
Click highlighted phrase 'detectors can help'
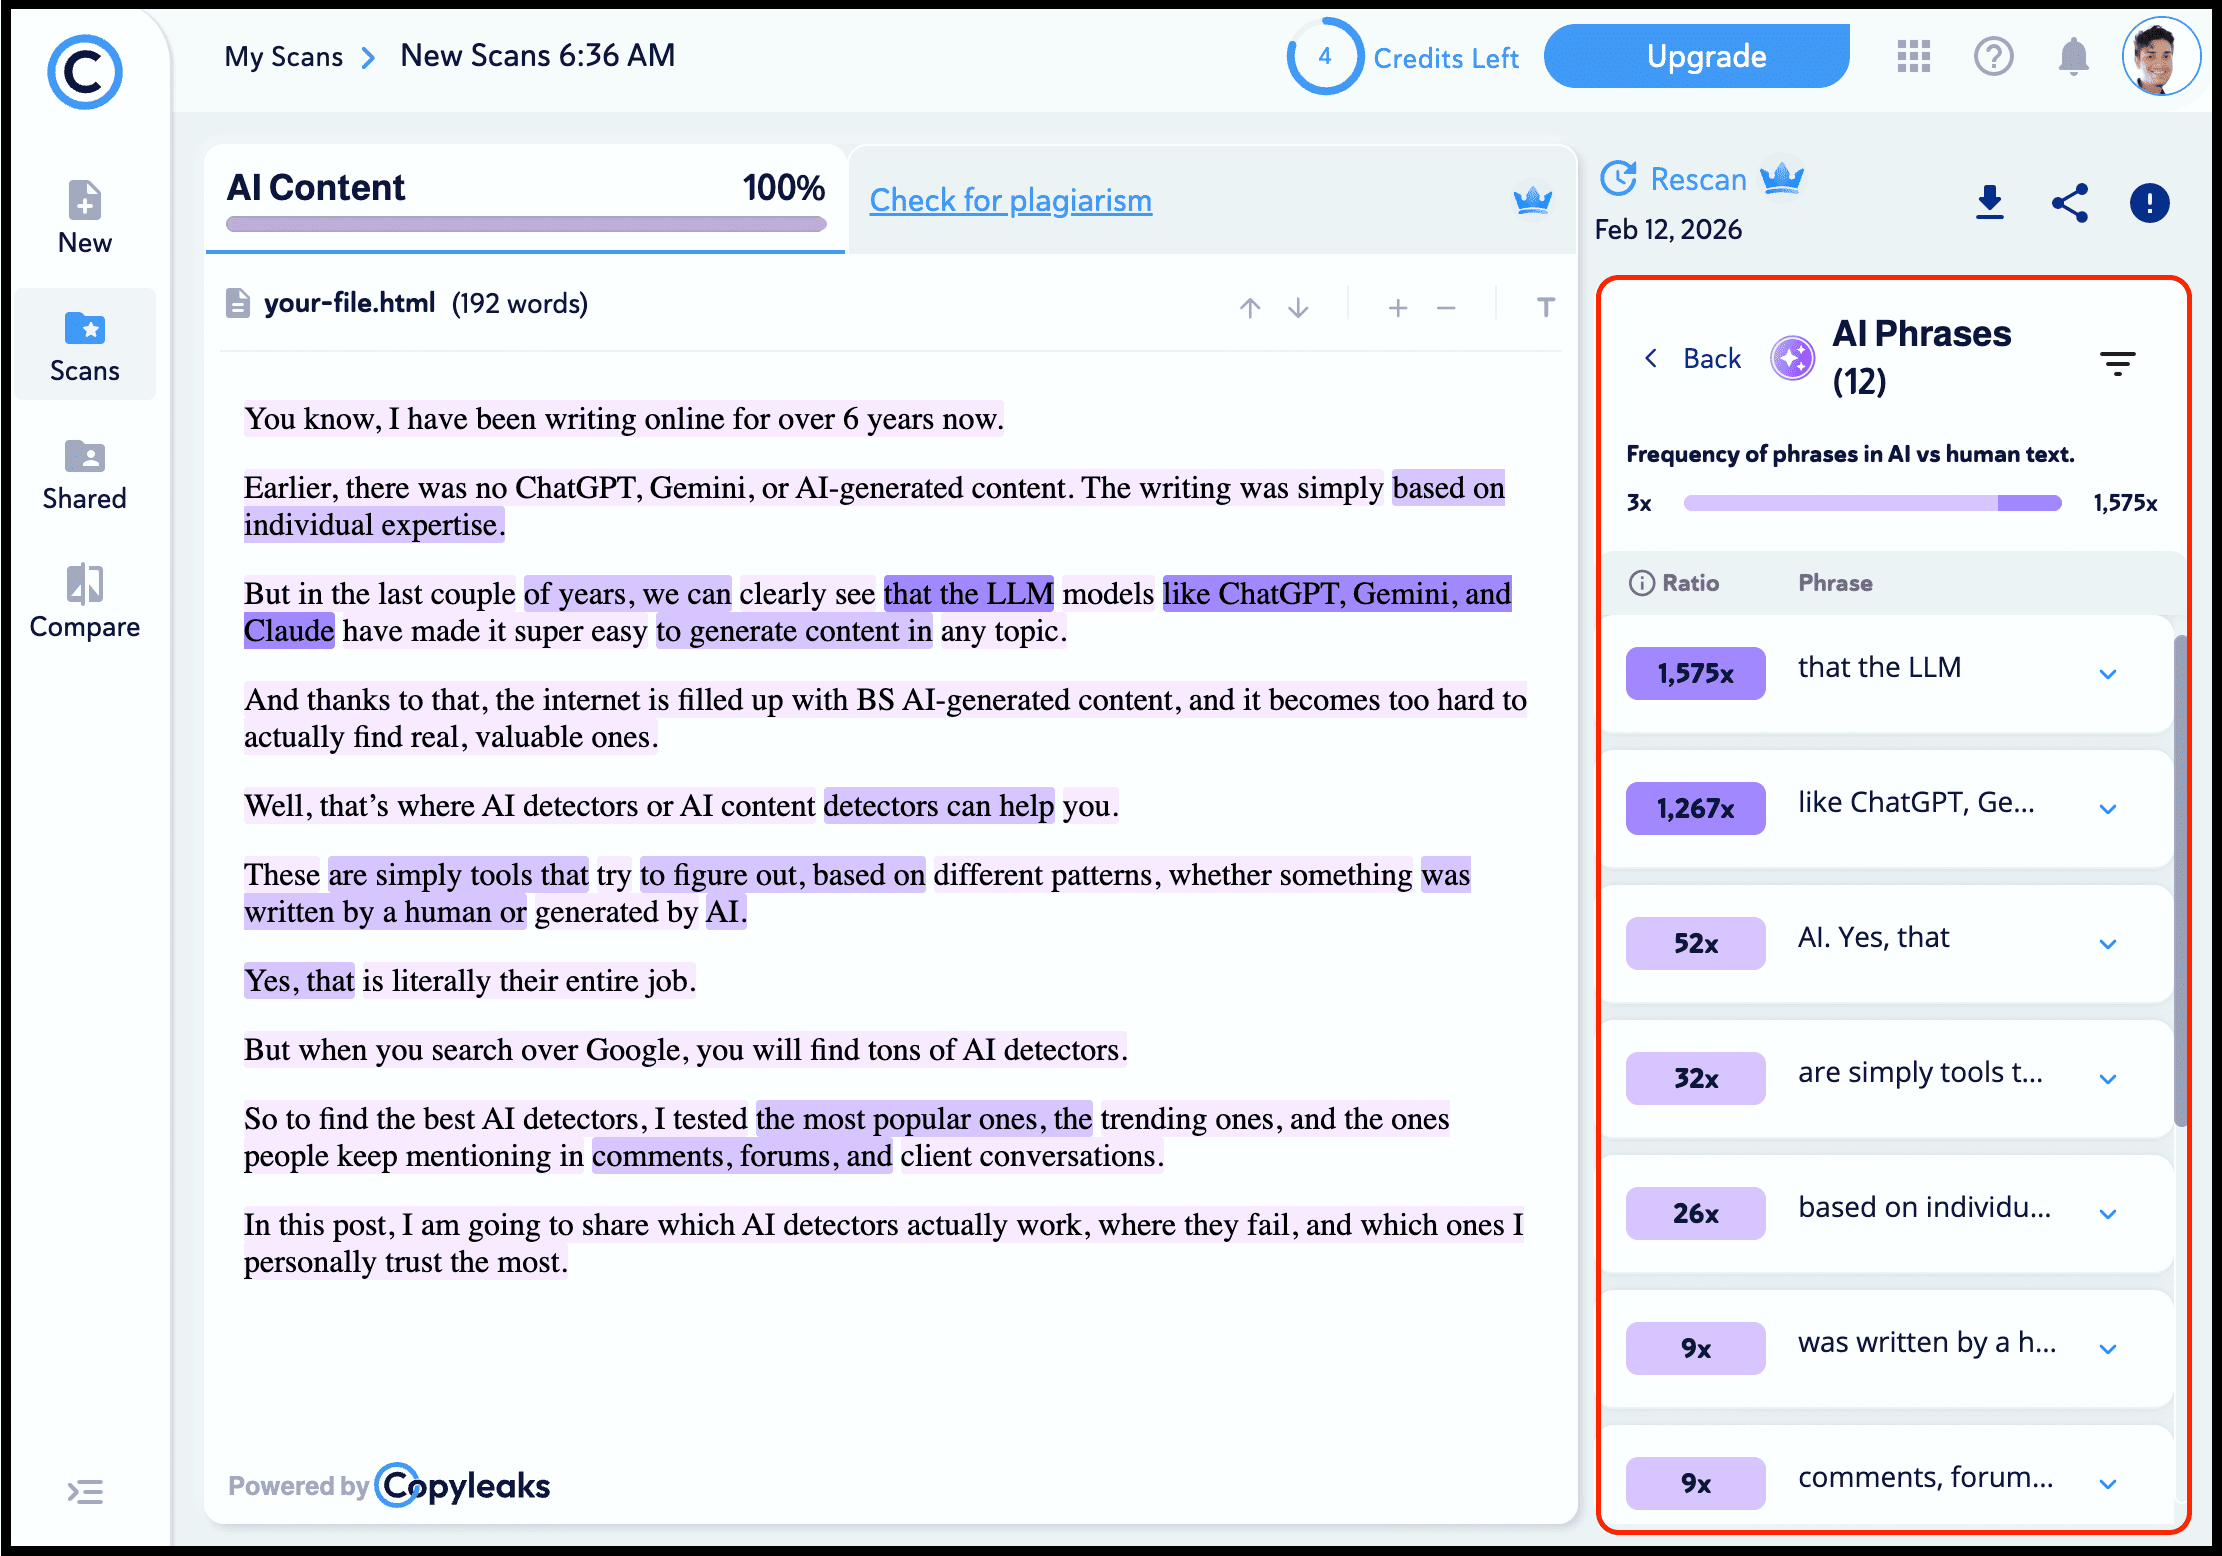(x=938, y=806)
